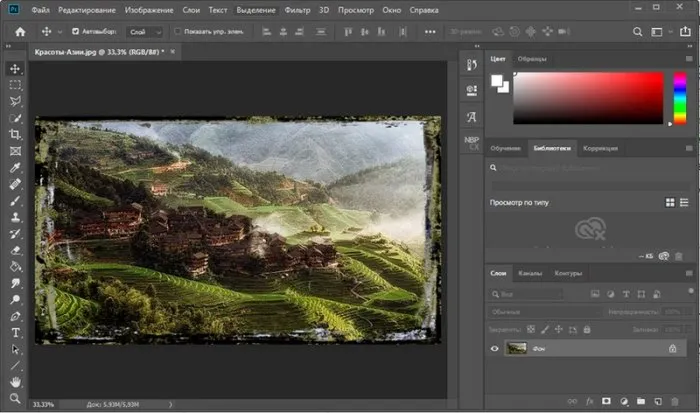Select the Smudge tool
700x413 pixels.
click(15, 283)
